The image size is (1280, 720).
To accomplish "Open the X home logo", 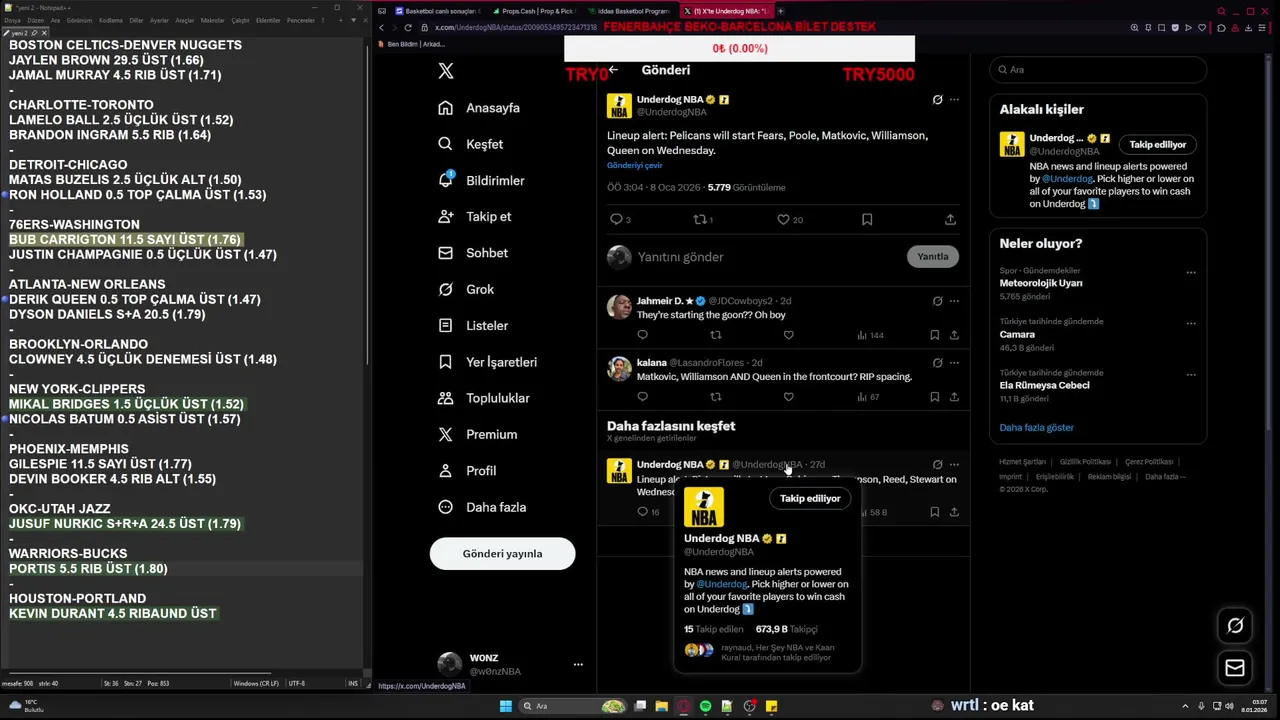I will 446,71.
